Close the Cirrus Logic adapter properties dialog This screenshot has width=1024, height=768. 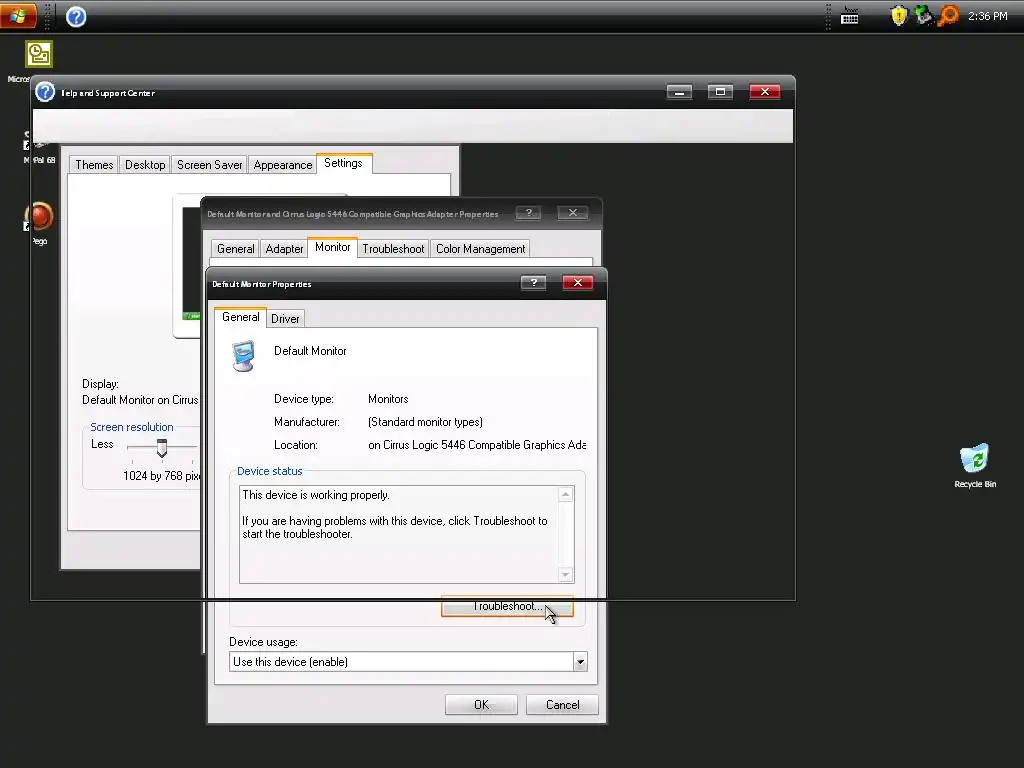click(573, 213)
